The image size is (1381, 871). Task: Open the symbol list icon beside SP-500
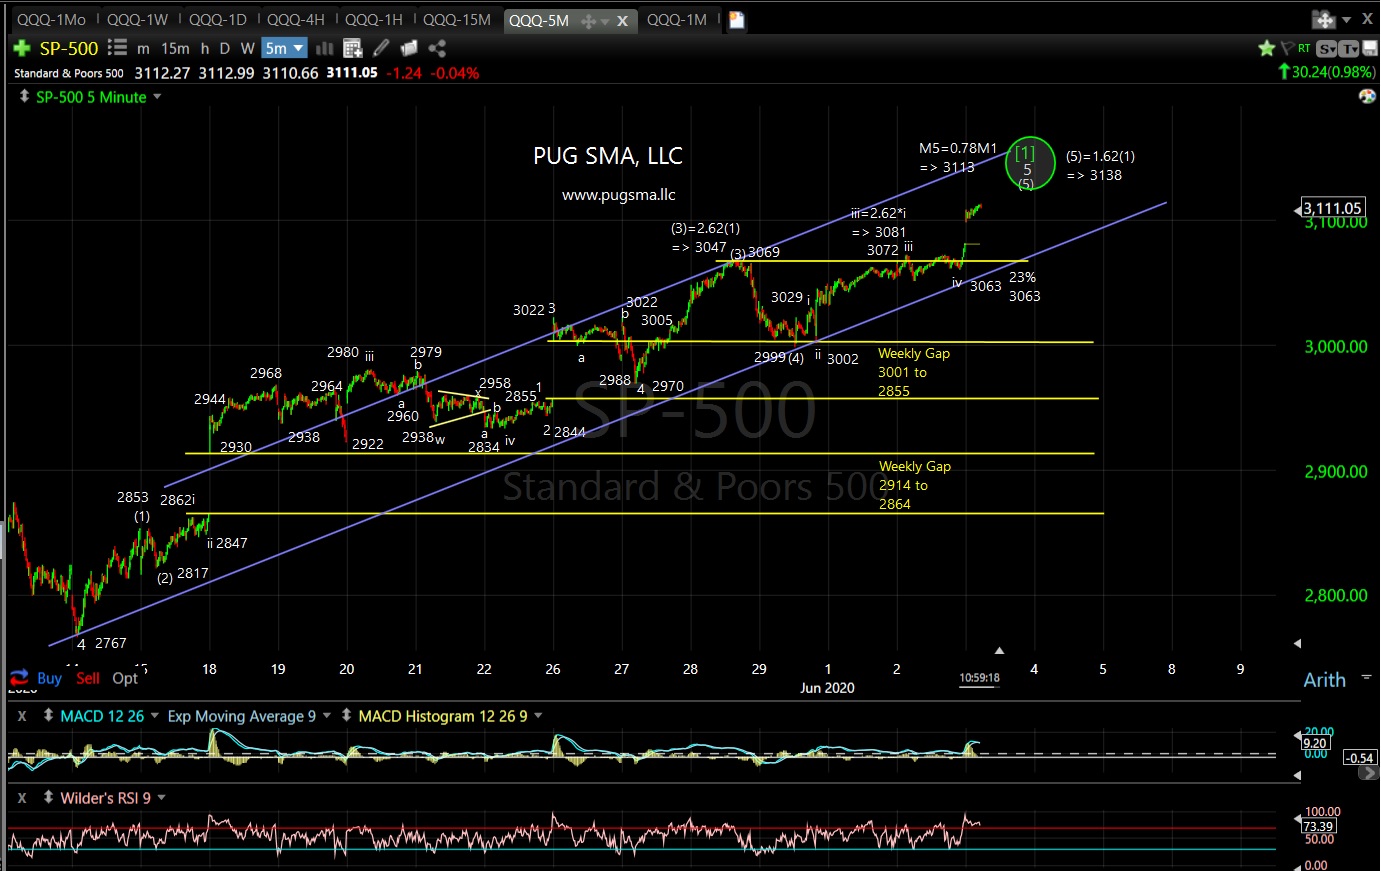tap(117, 48)
